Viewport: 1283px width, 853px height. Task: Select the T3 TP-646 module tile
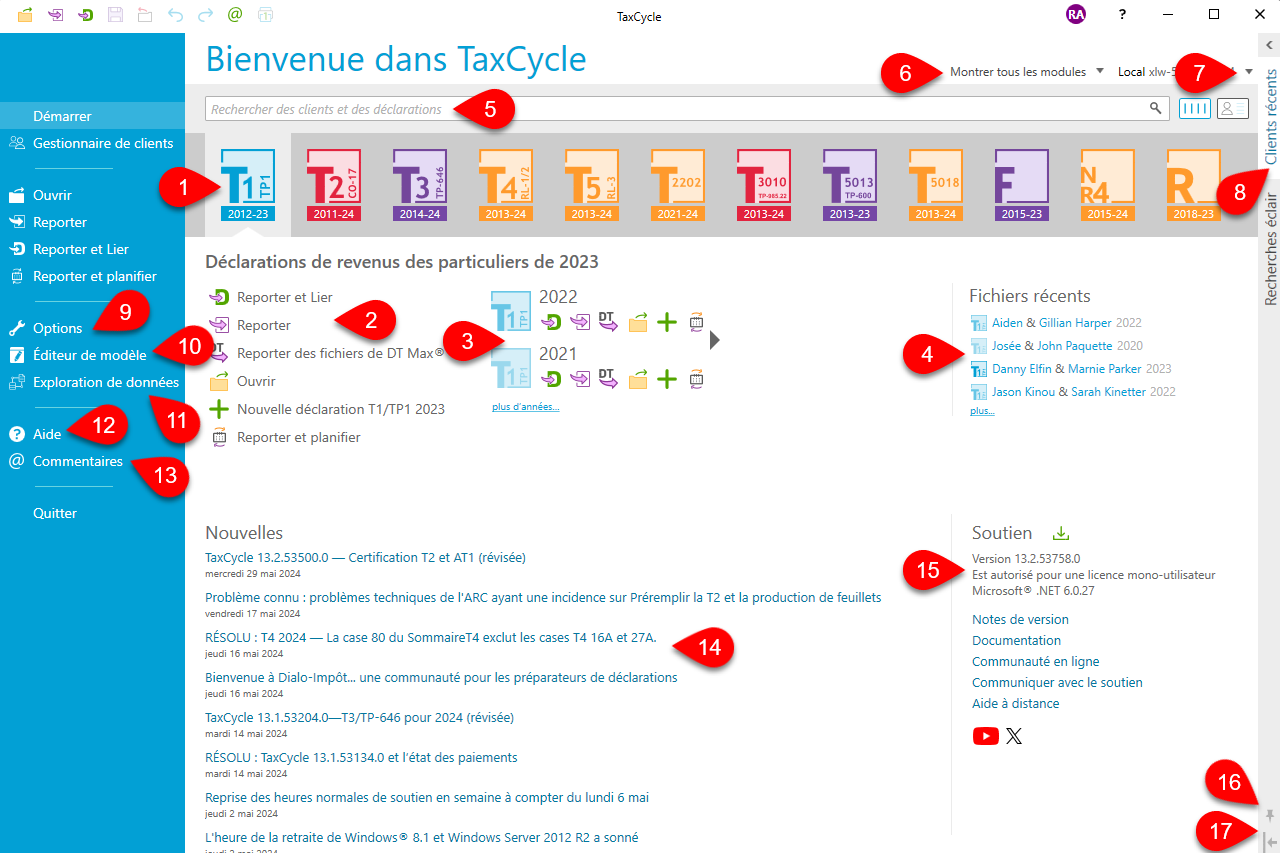click(418, 185)
